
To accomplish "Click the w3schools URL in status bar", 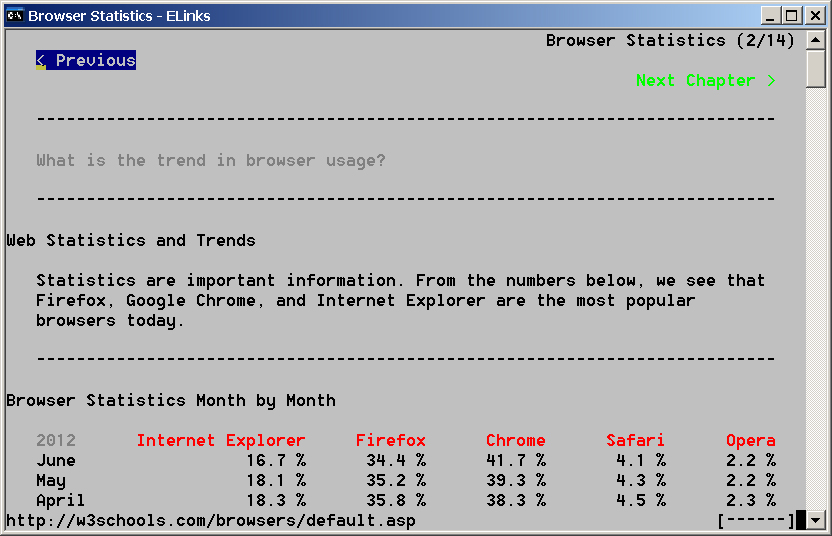I will pos(211,520).
